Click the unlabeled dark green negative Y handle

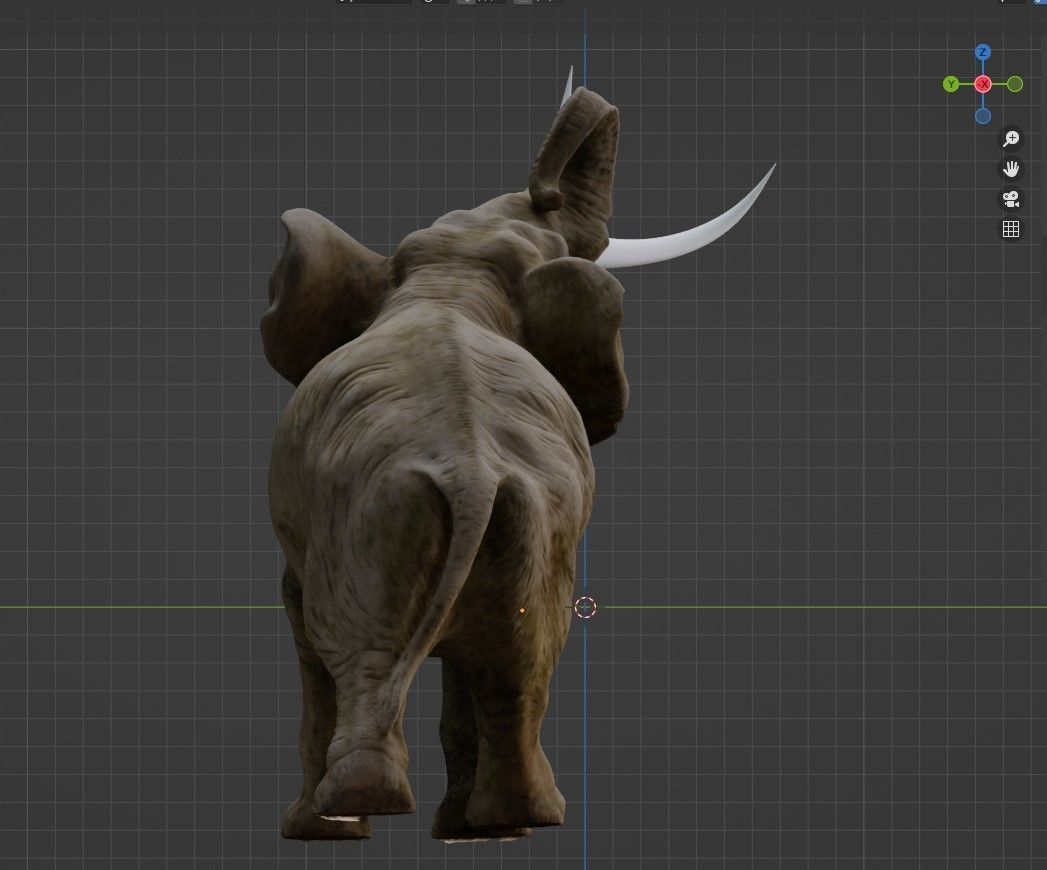1014,84
